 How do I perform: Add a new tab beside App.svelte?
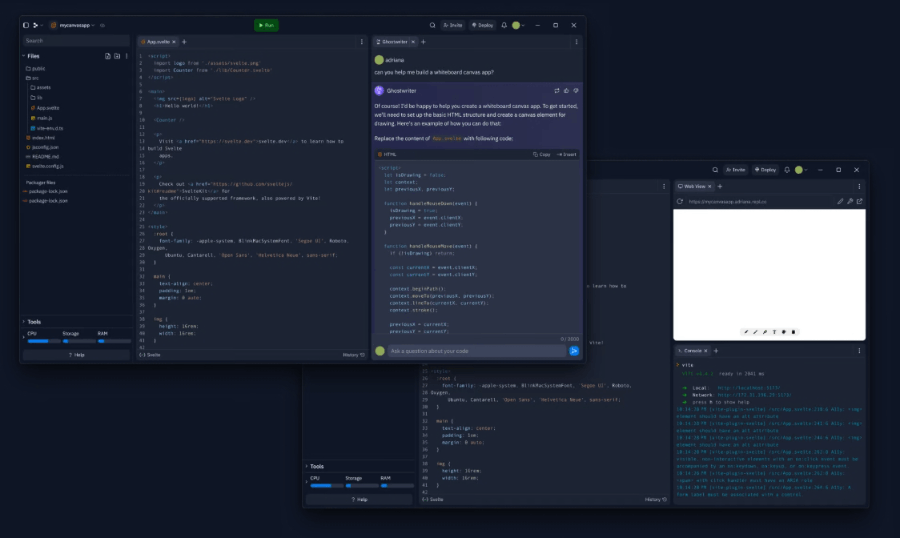pos(184,42)
